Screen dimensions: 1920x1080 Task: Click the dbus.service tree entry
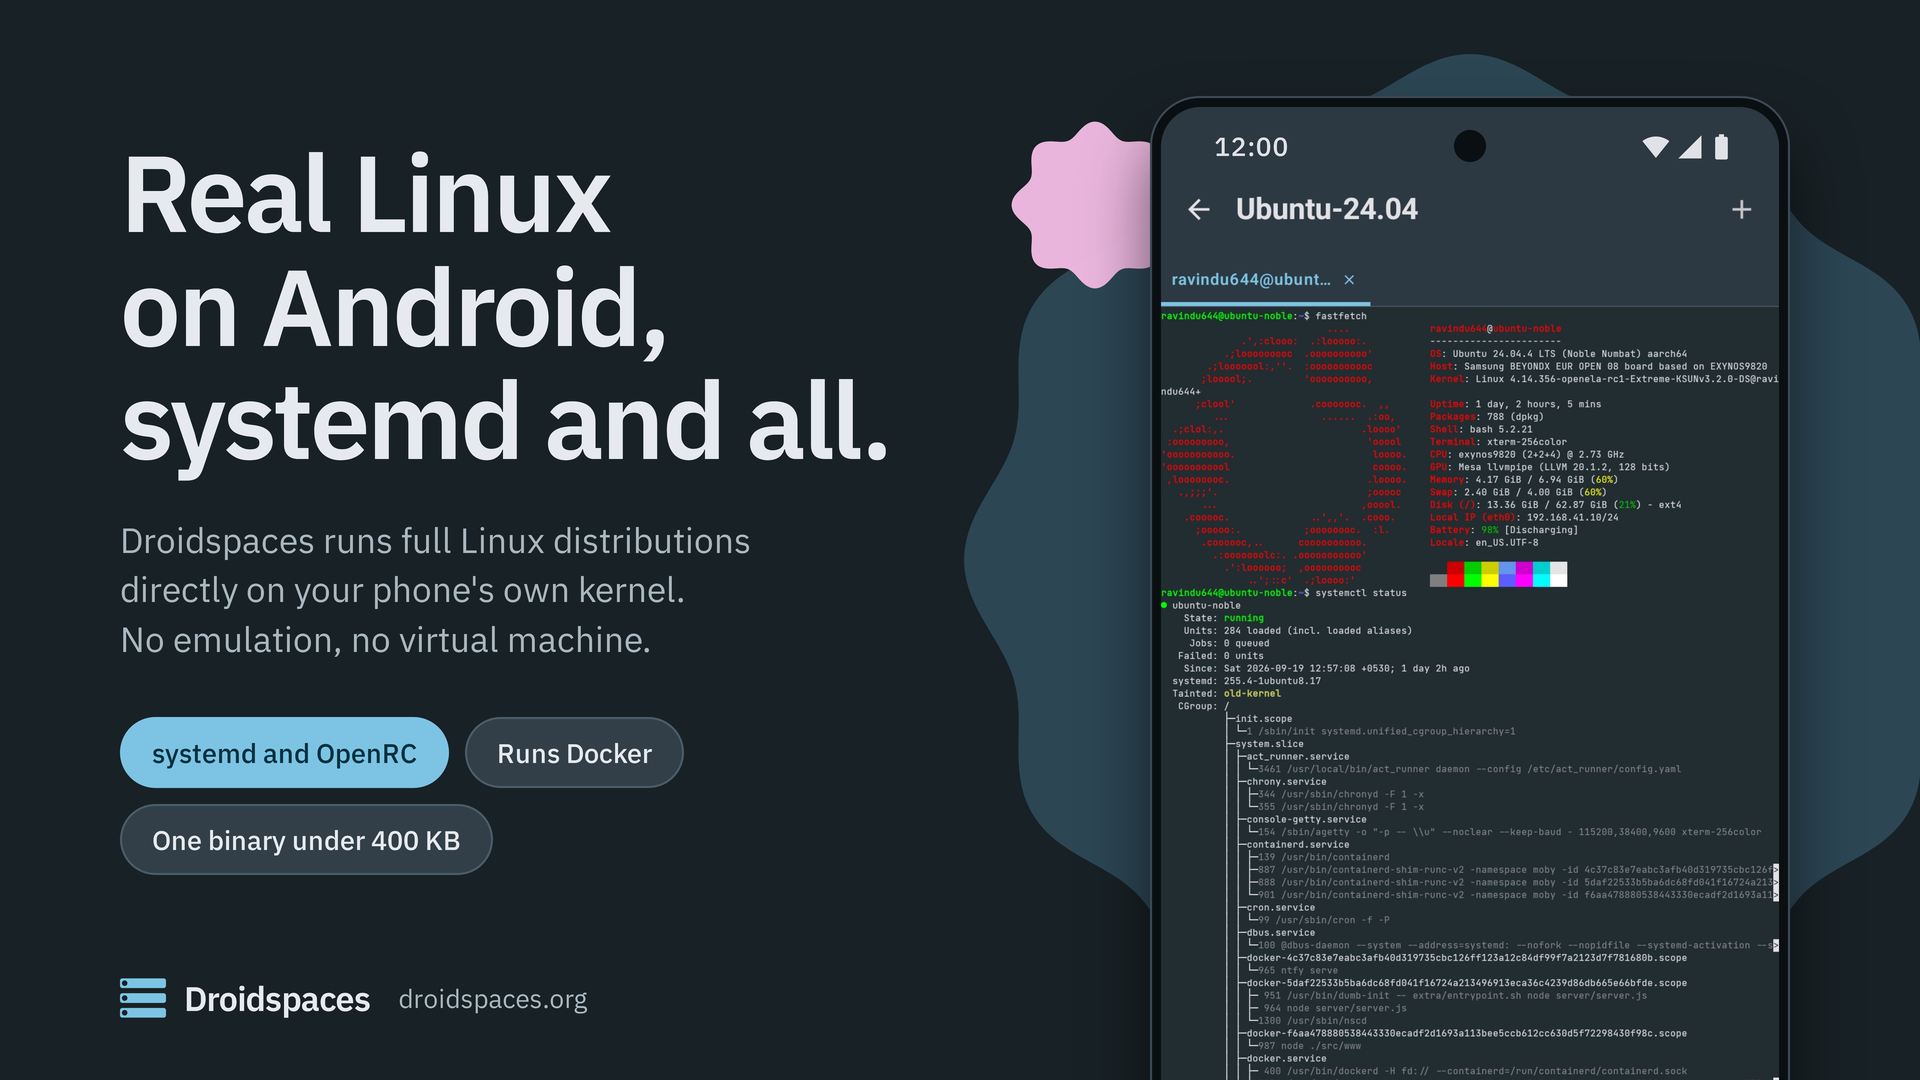coord(1281,933)
